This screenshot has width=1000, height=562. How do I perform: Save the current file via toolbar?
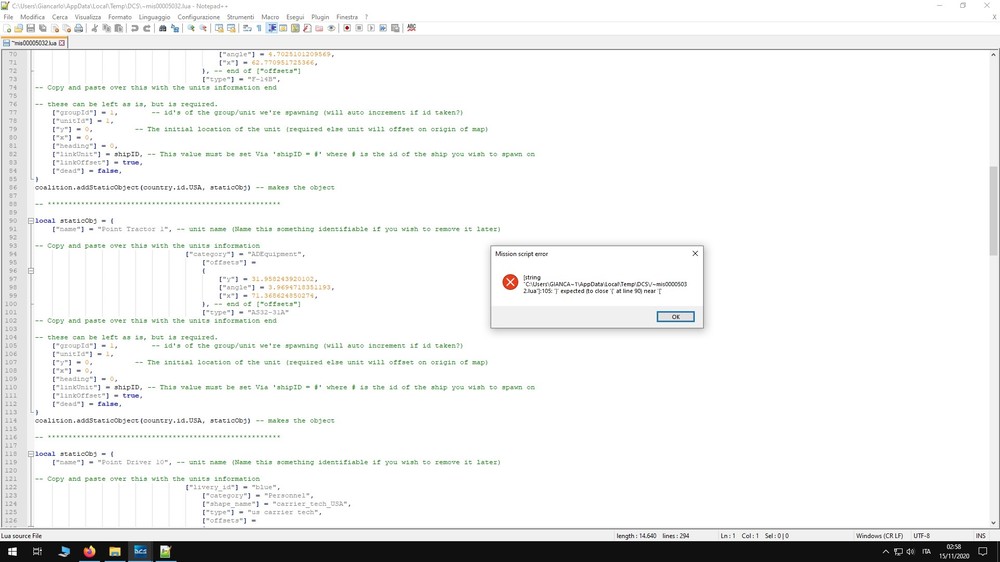coord(31,28)
